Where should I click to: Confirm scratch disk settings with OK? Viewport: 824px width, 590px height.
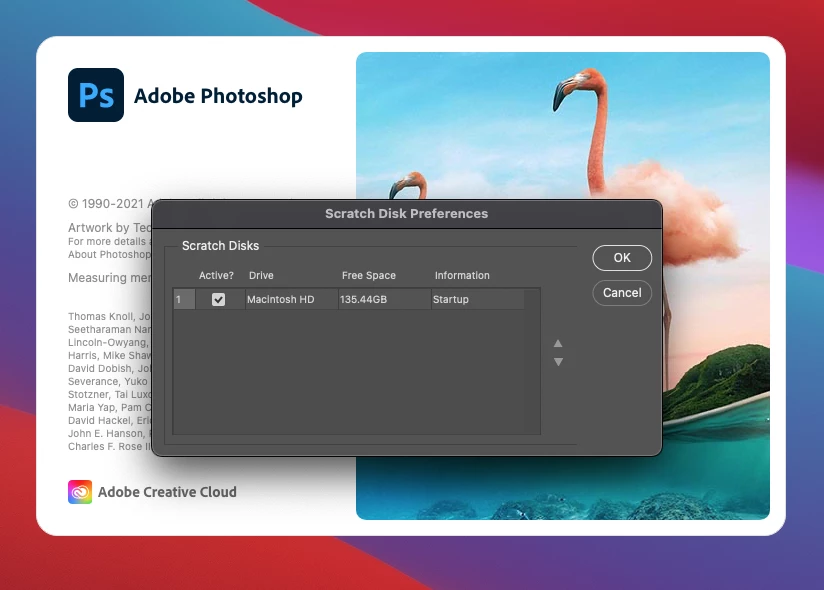(x=622, y=258)
